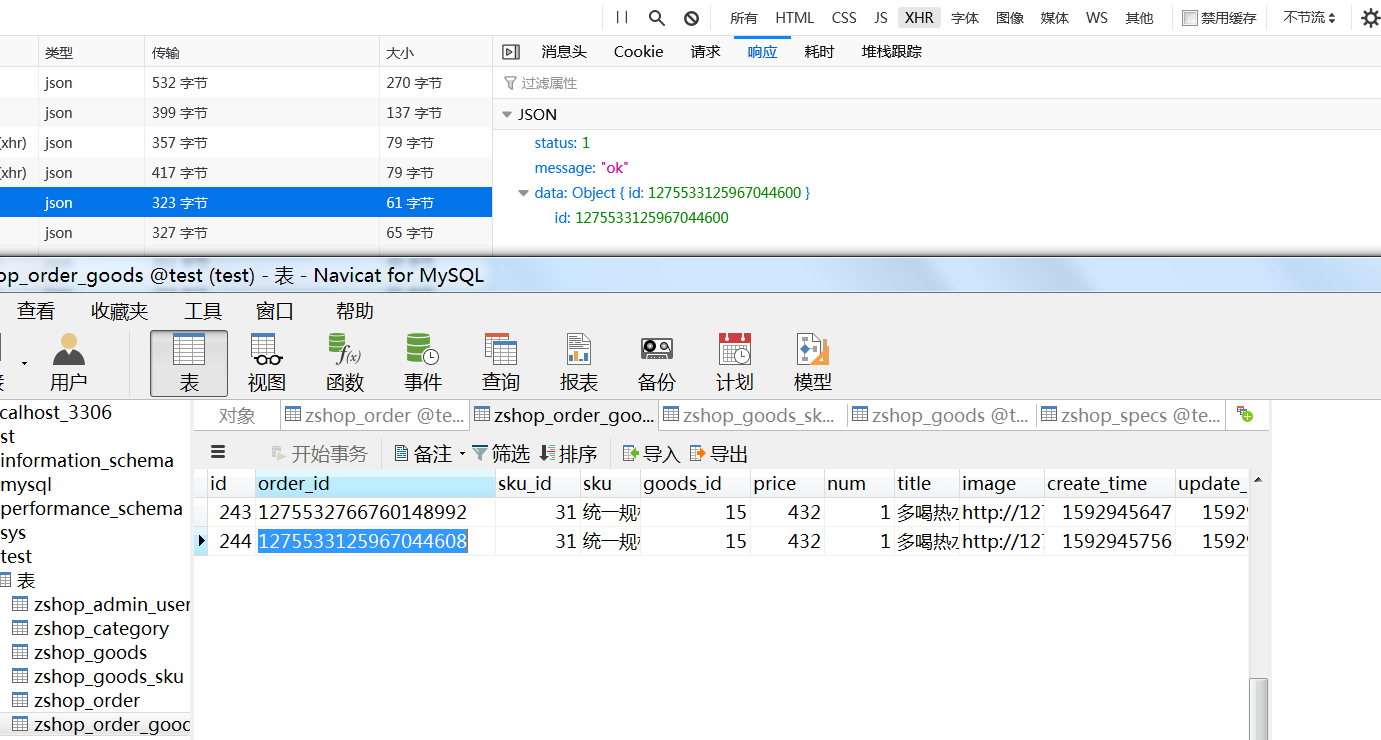Filter requests by XHR type
The height and width of the screenshot is (740, 1381).
click(x=919, y=18)
